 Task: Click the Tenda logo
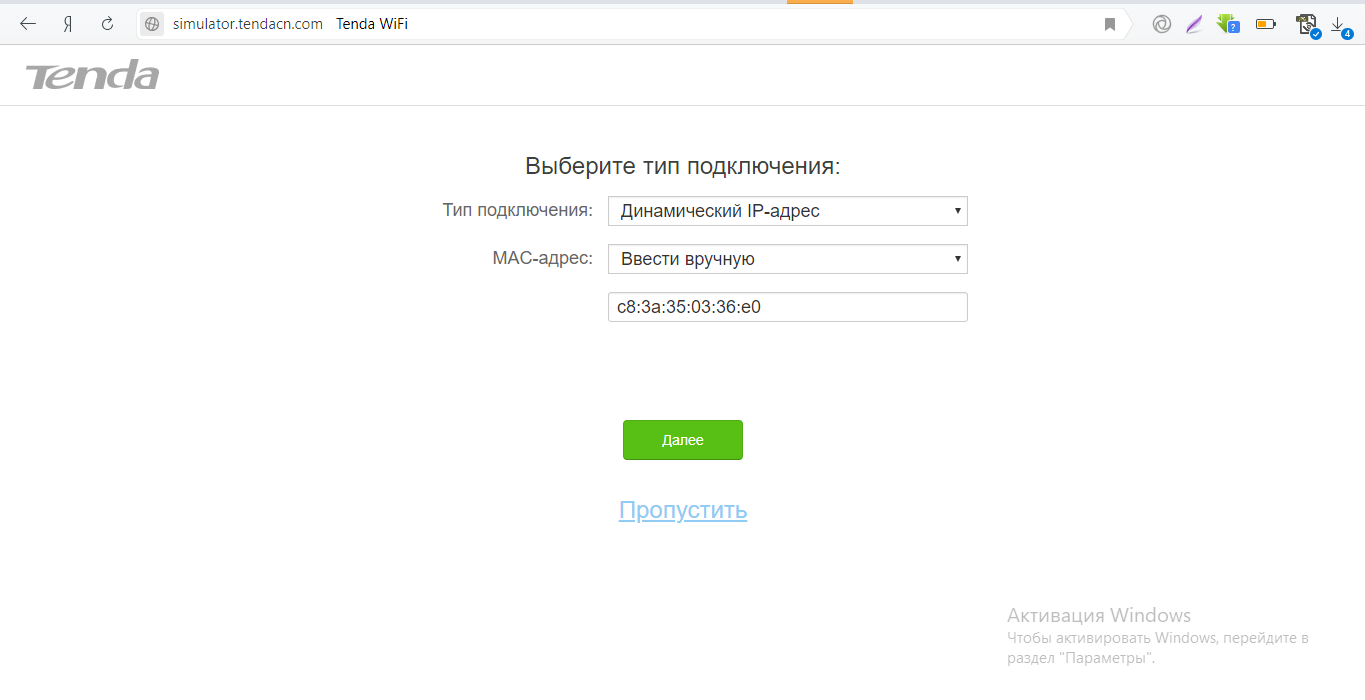point(92,76)
